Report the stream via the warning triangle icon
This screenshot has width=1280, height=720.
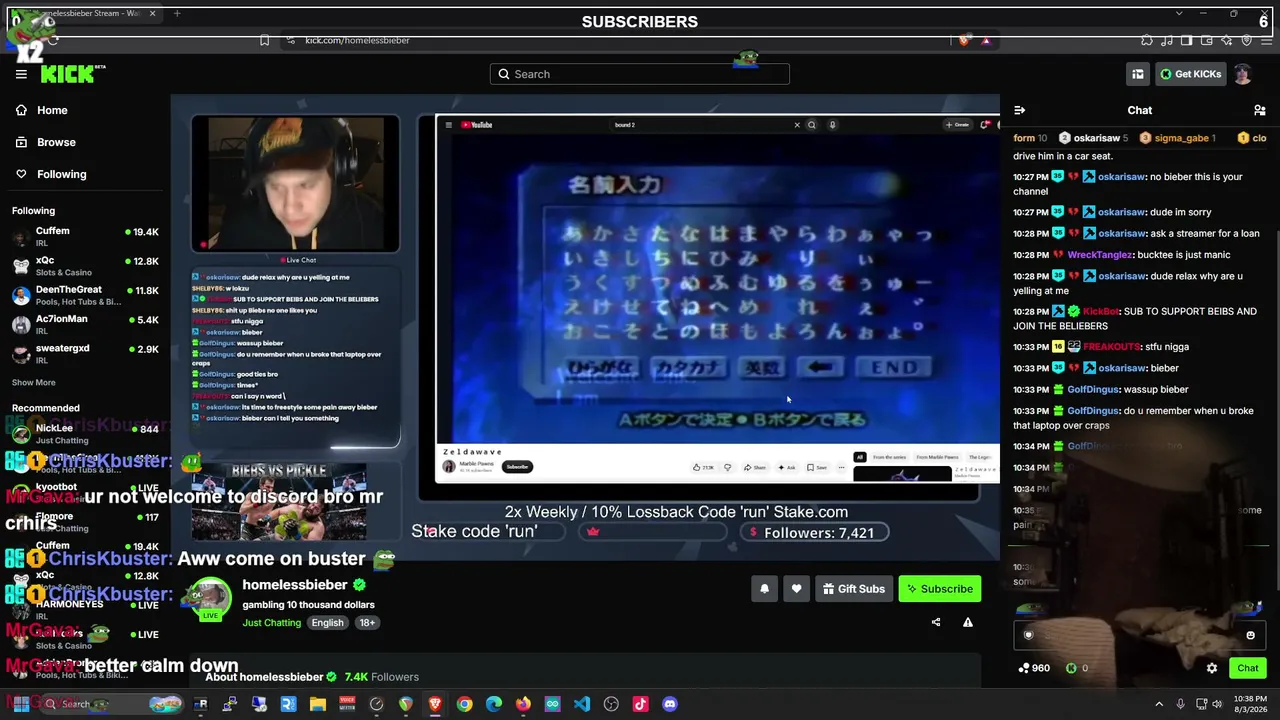(x=968, y=622)
